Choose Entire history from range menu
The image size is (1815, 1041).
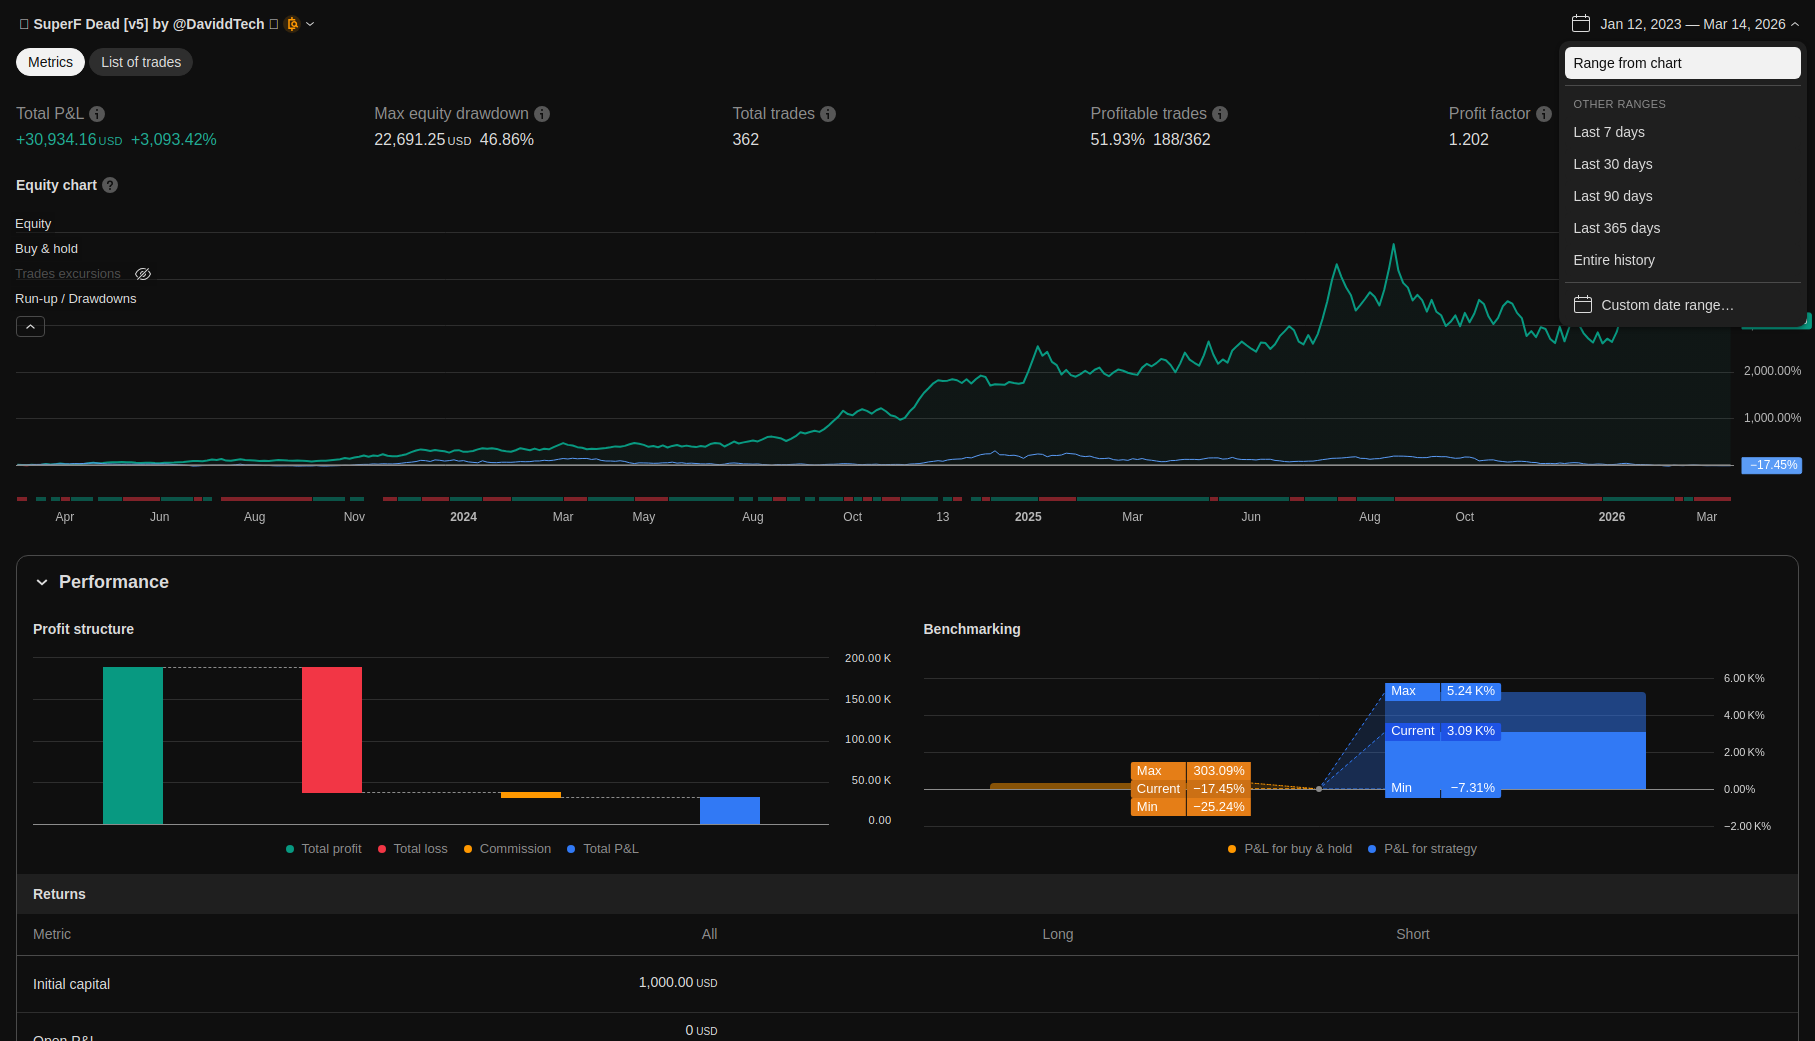(x=1613, y=260)
